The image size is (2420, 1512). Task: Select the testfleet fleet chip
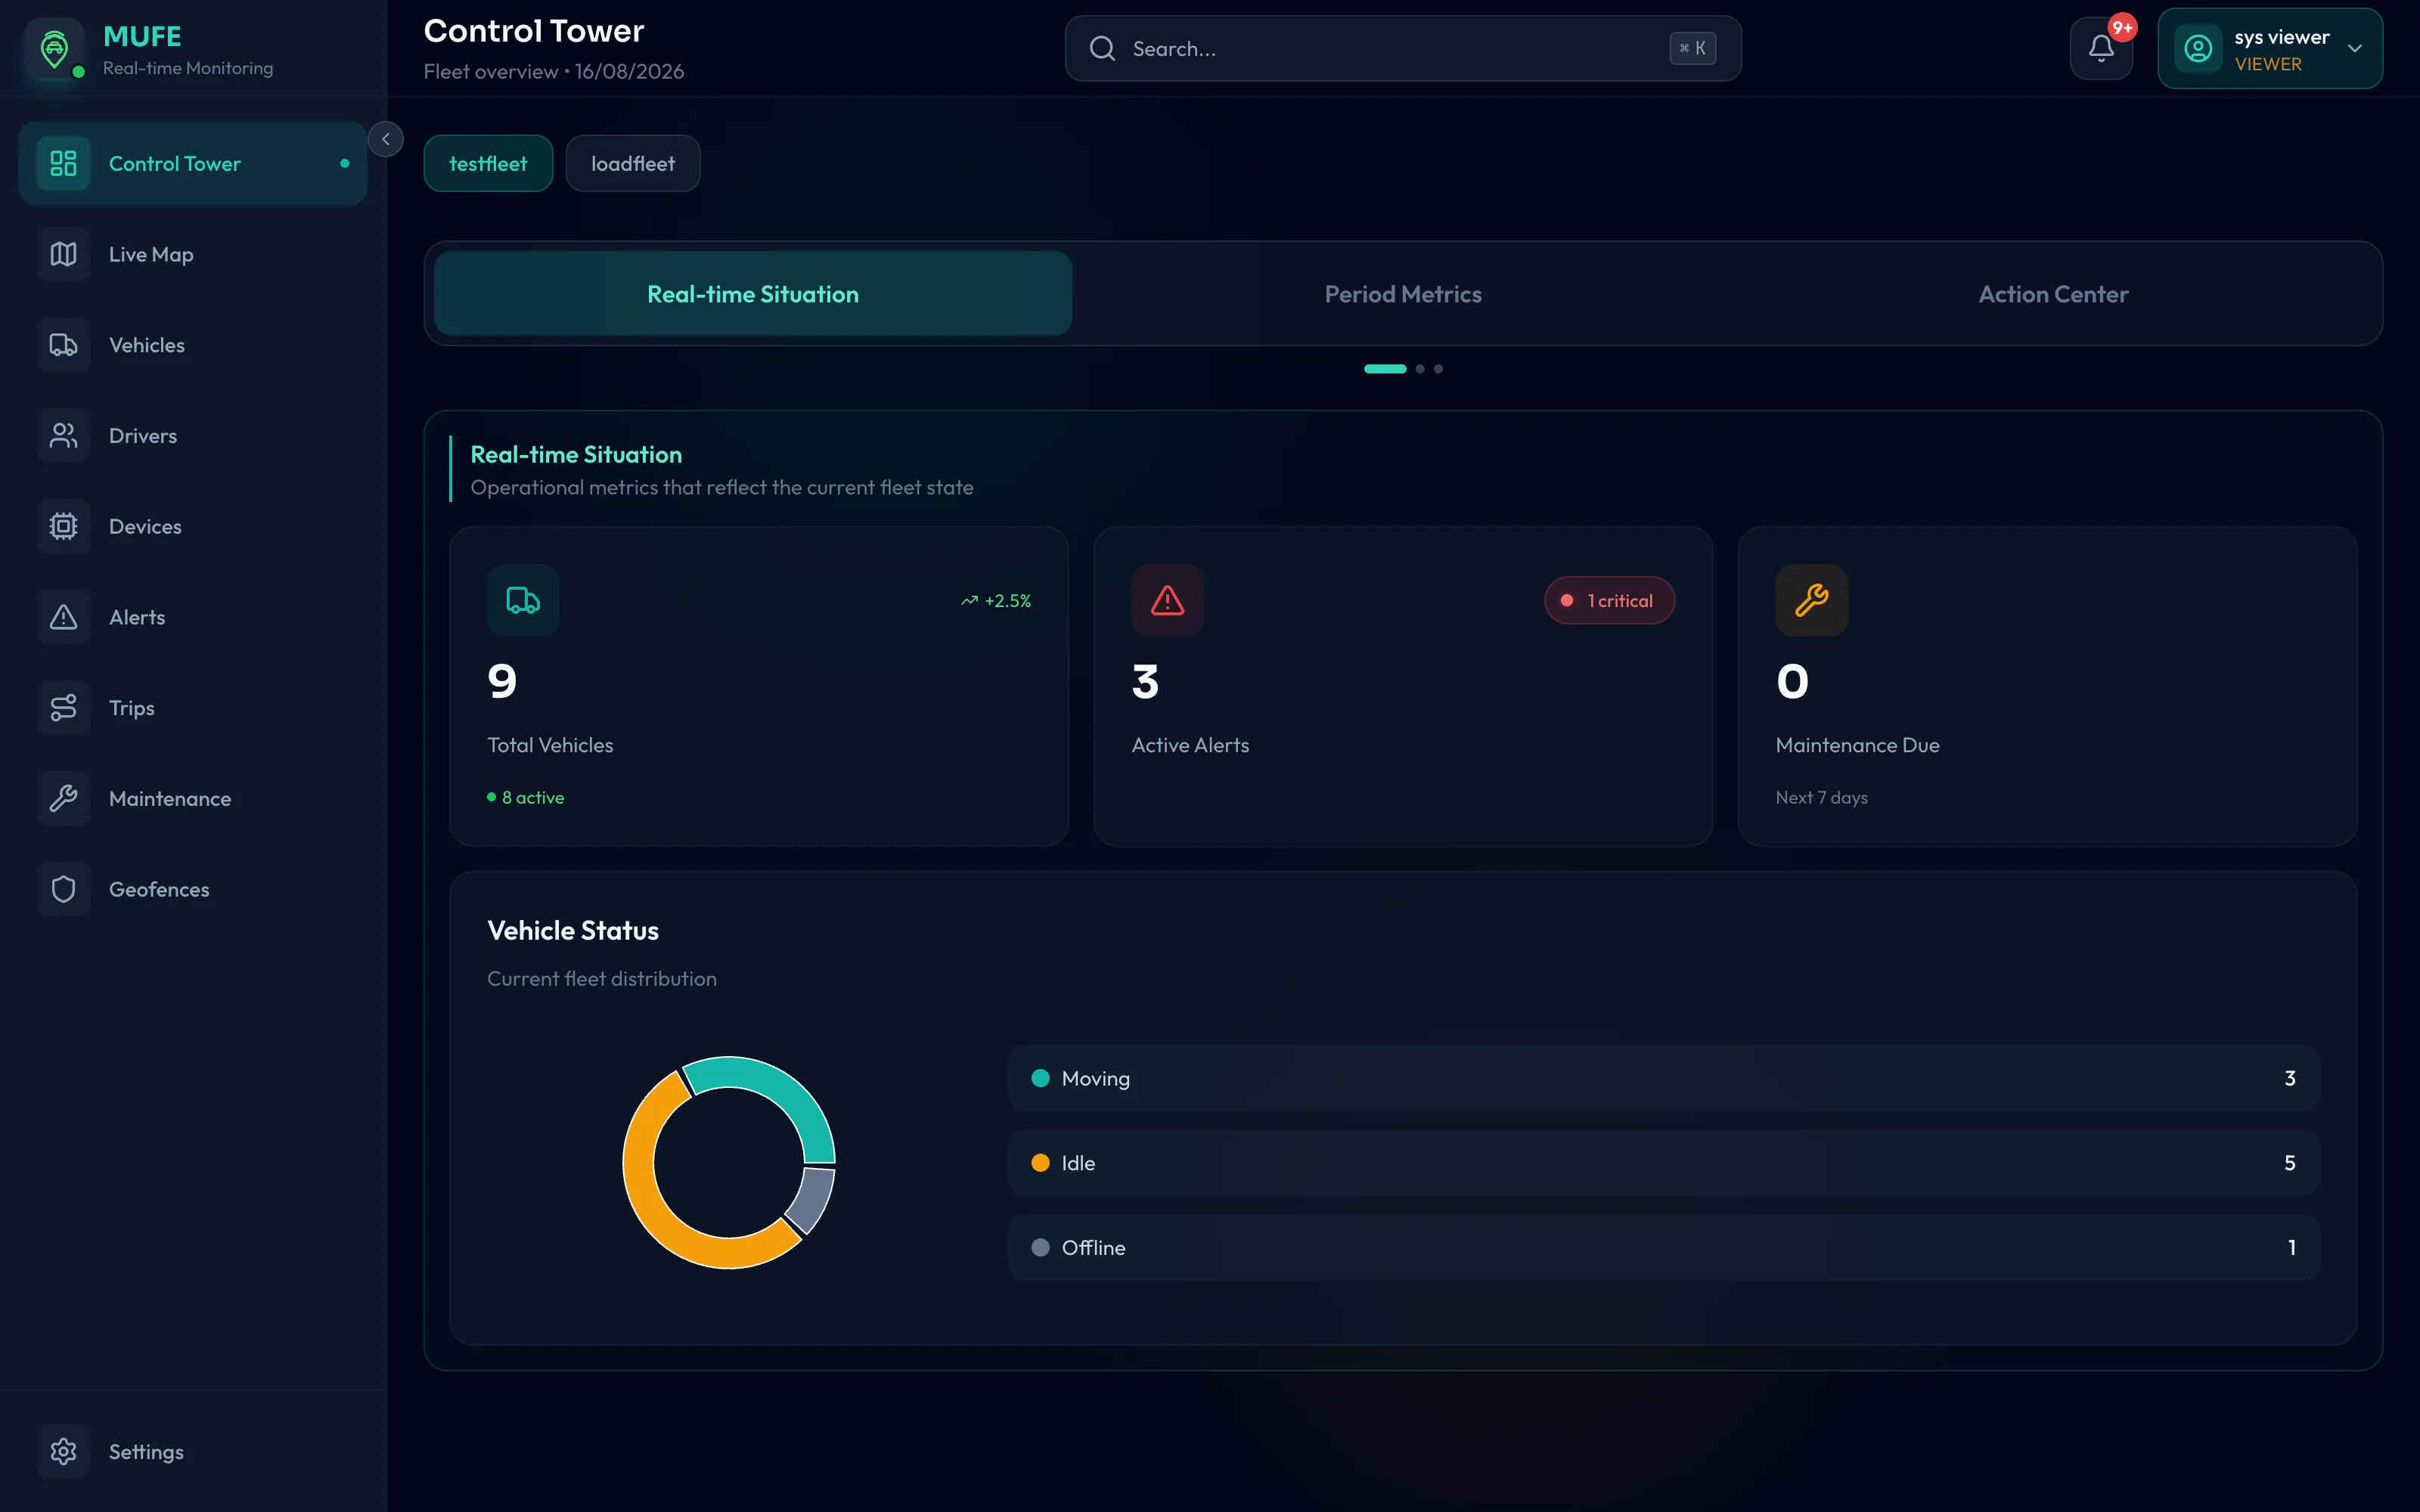[x=488, y=163]
